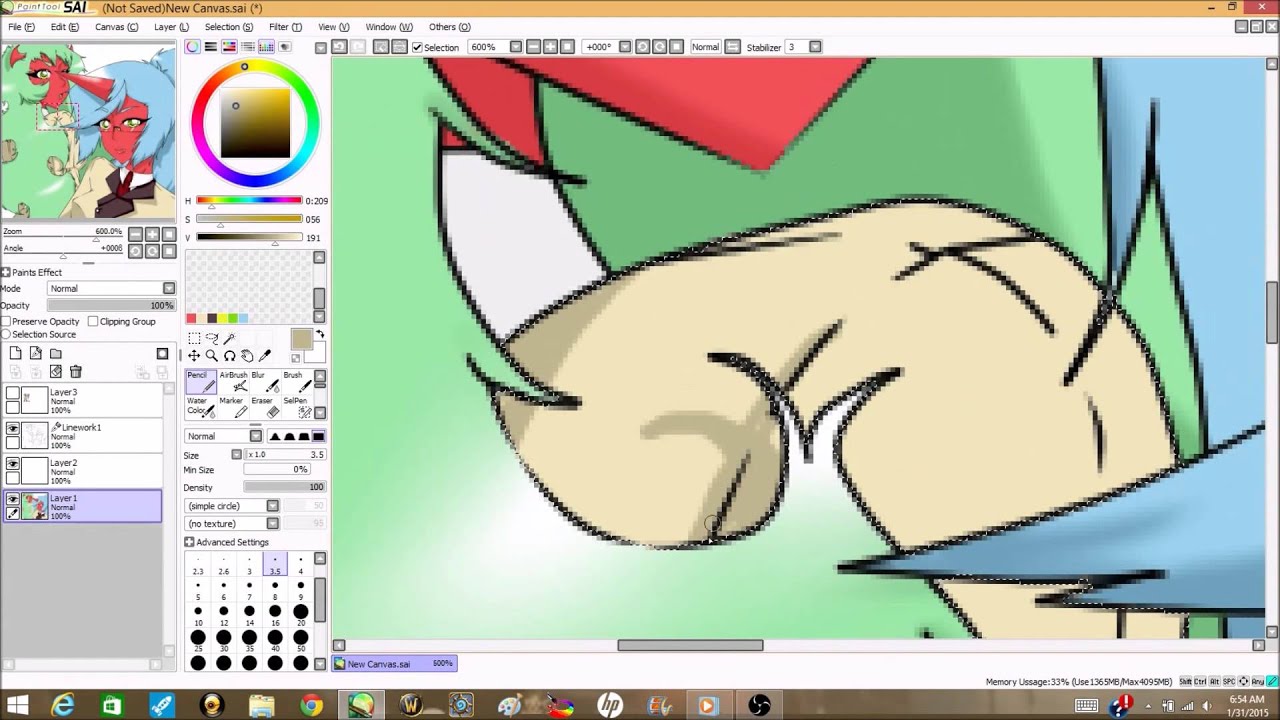Create a new normal layer
This screenshot has height=720, width=1280.
coord(15,353)
